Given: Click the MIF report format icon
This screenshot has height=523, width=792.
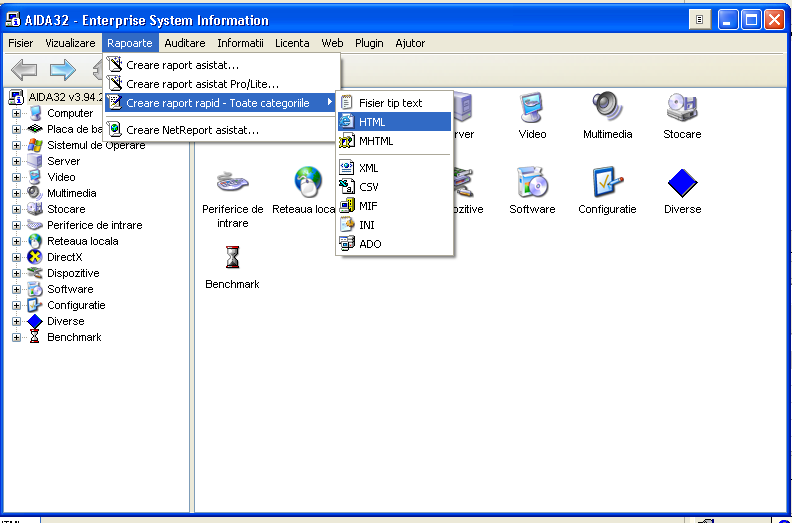Looking at the screenshot, I should [346, 206].
